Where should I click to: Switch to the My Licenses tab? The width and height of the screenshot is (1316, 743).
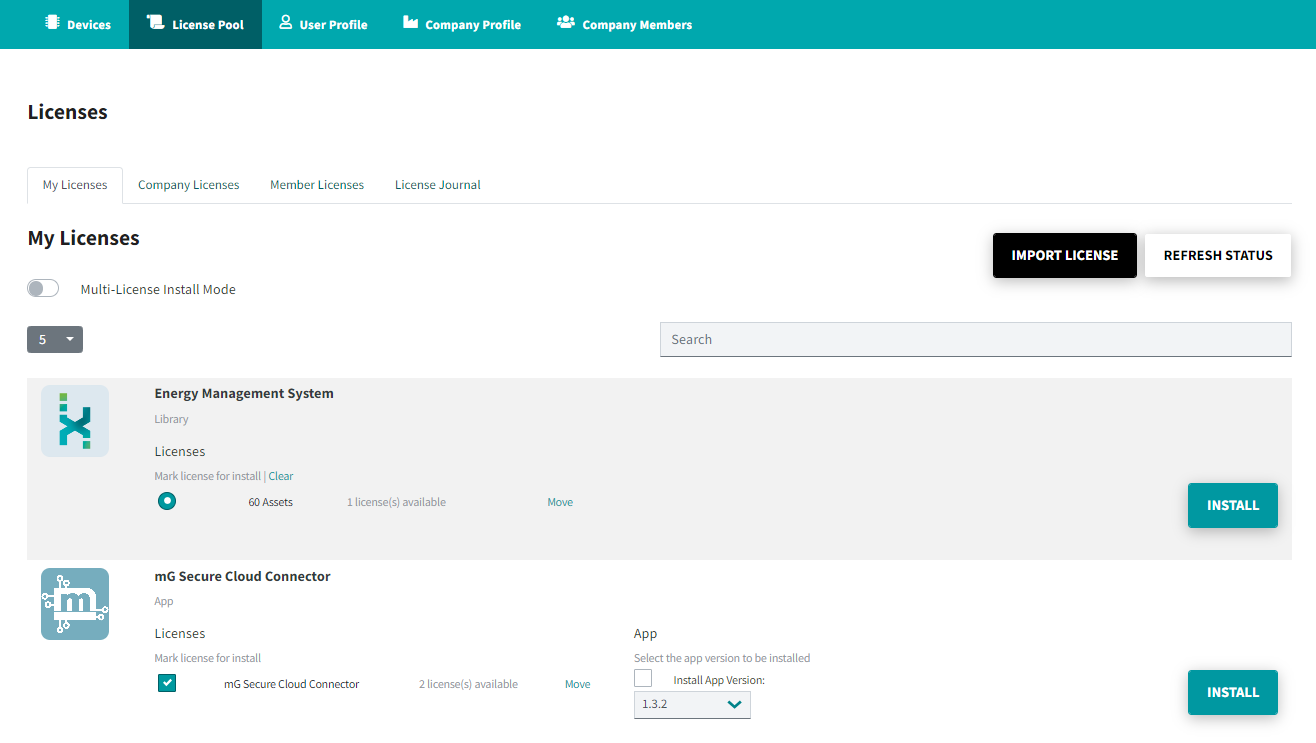(x=75, y=185)
